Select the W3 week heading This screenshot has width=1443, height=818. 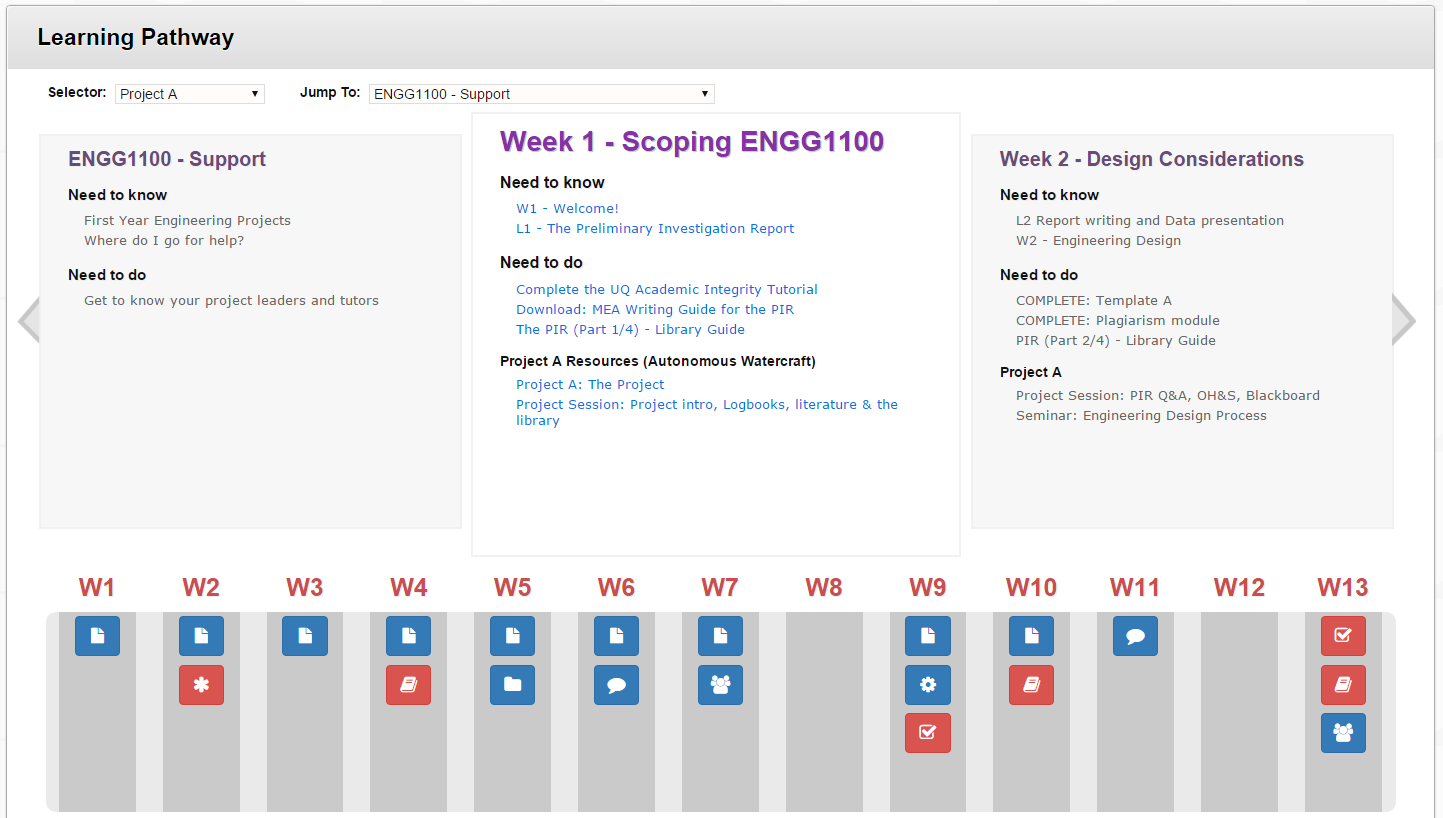[305, 587]
